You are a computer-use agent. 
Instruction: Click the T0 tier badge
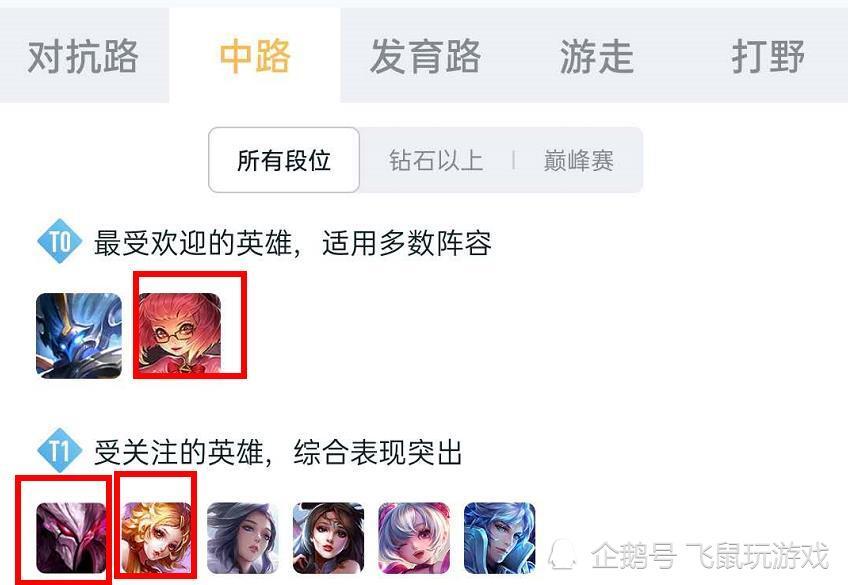coord(60,241)
